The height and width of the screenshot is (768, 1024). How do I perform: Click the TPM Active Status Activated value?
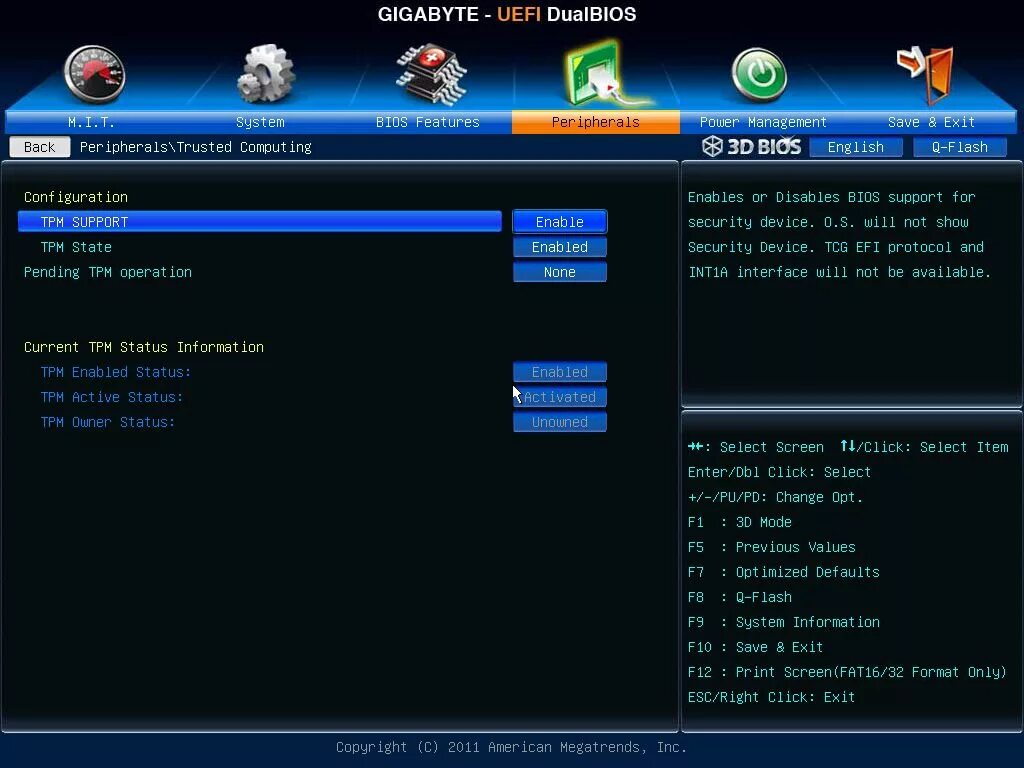(560, 396)
